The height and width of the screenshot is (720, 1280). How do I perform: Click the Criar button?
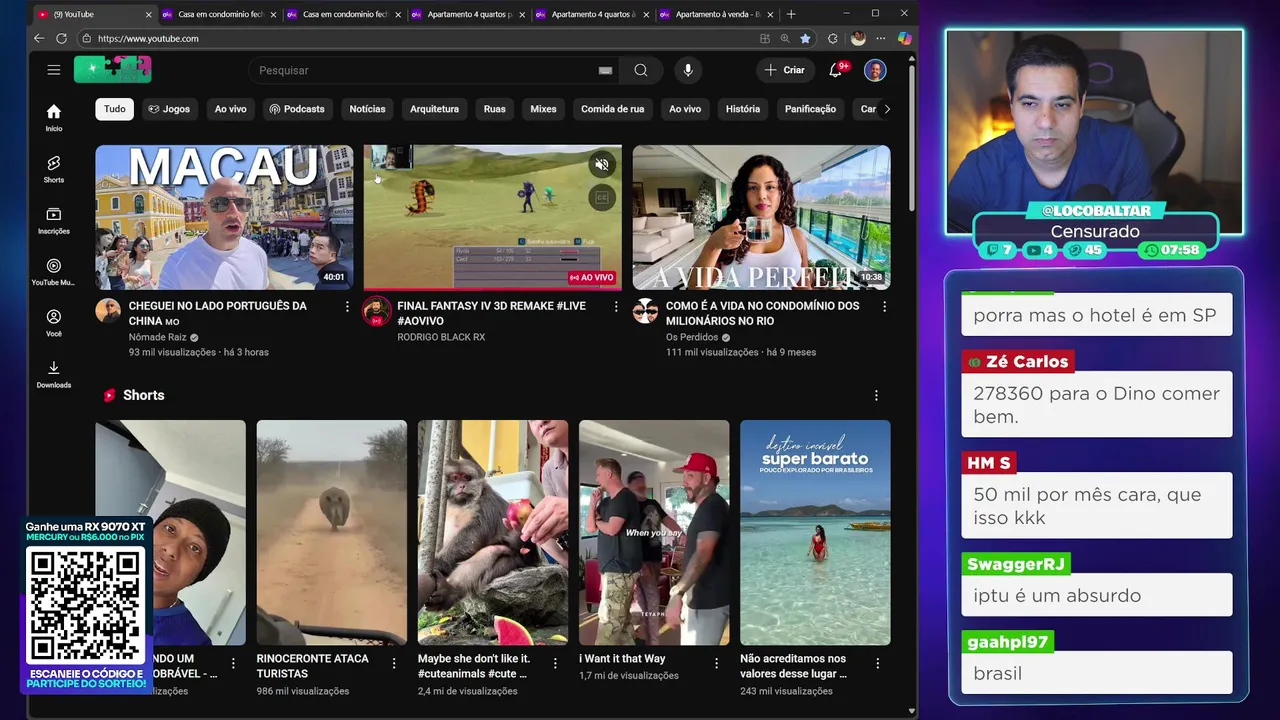pyautogui.click(x=785, y=70)
